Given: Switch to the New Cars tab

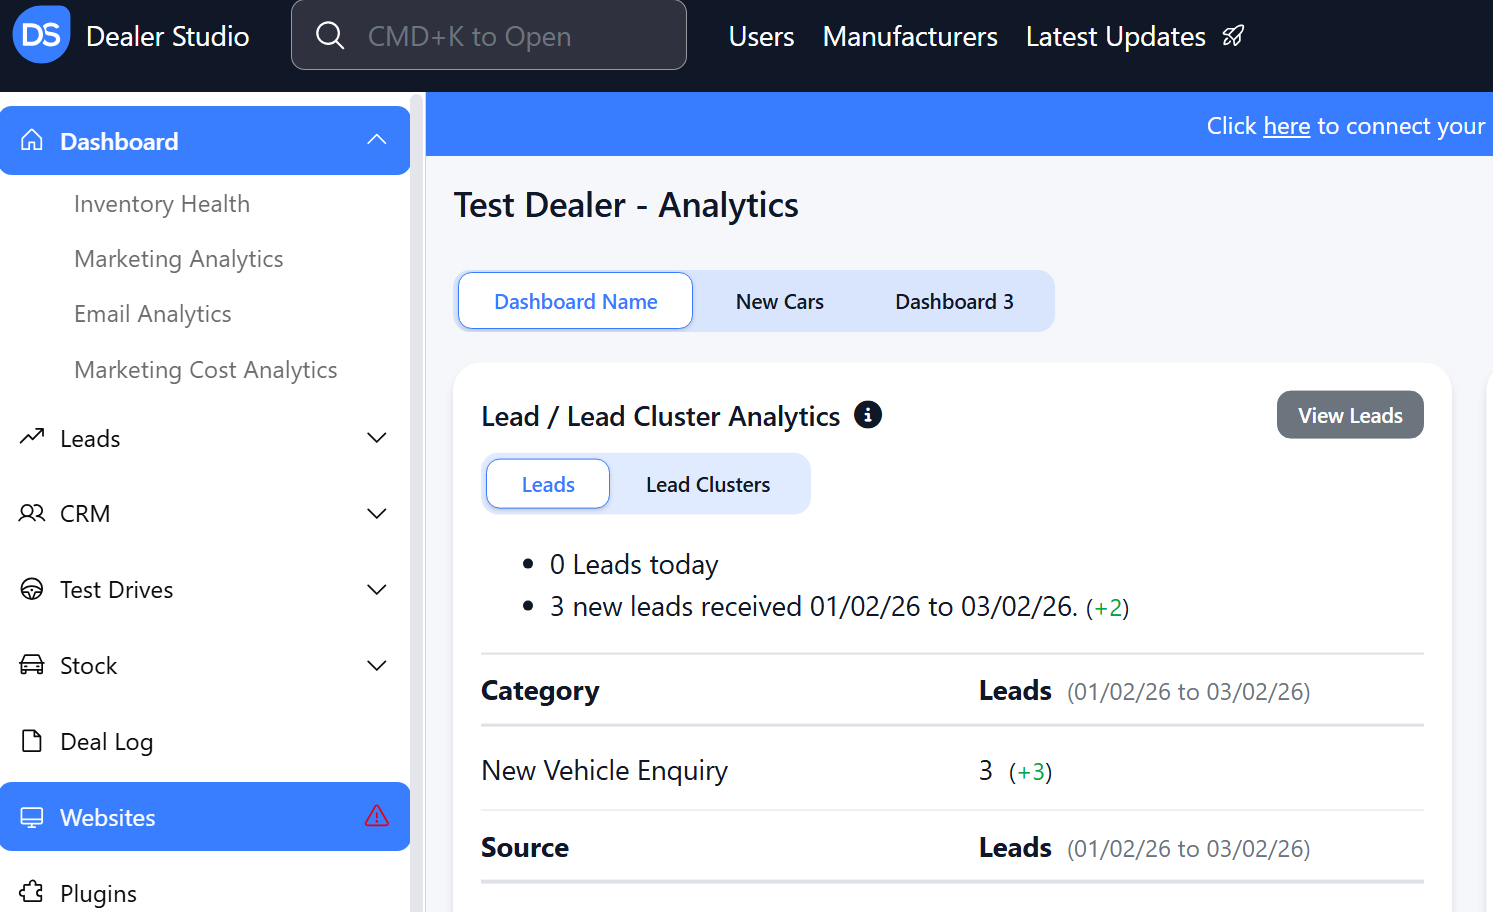Looking at the screenshot, I should tap(780, 301).
